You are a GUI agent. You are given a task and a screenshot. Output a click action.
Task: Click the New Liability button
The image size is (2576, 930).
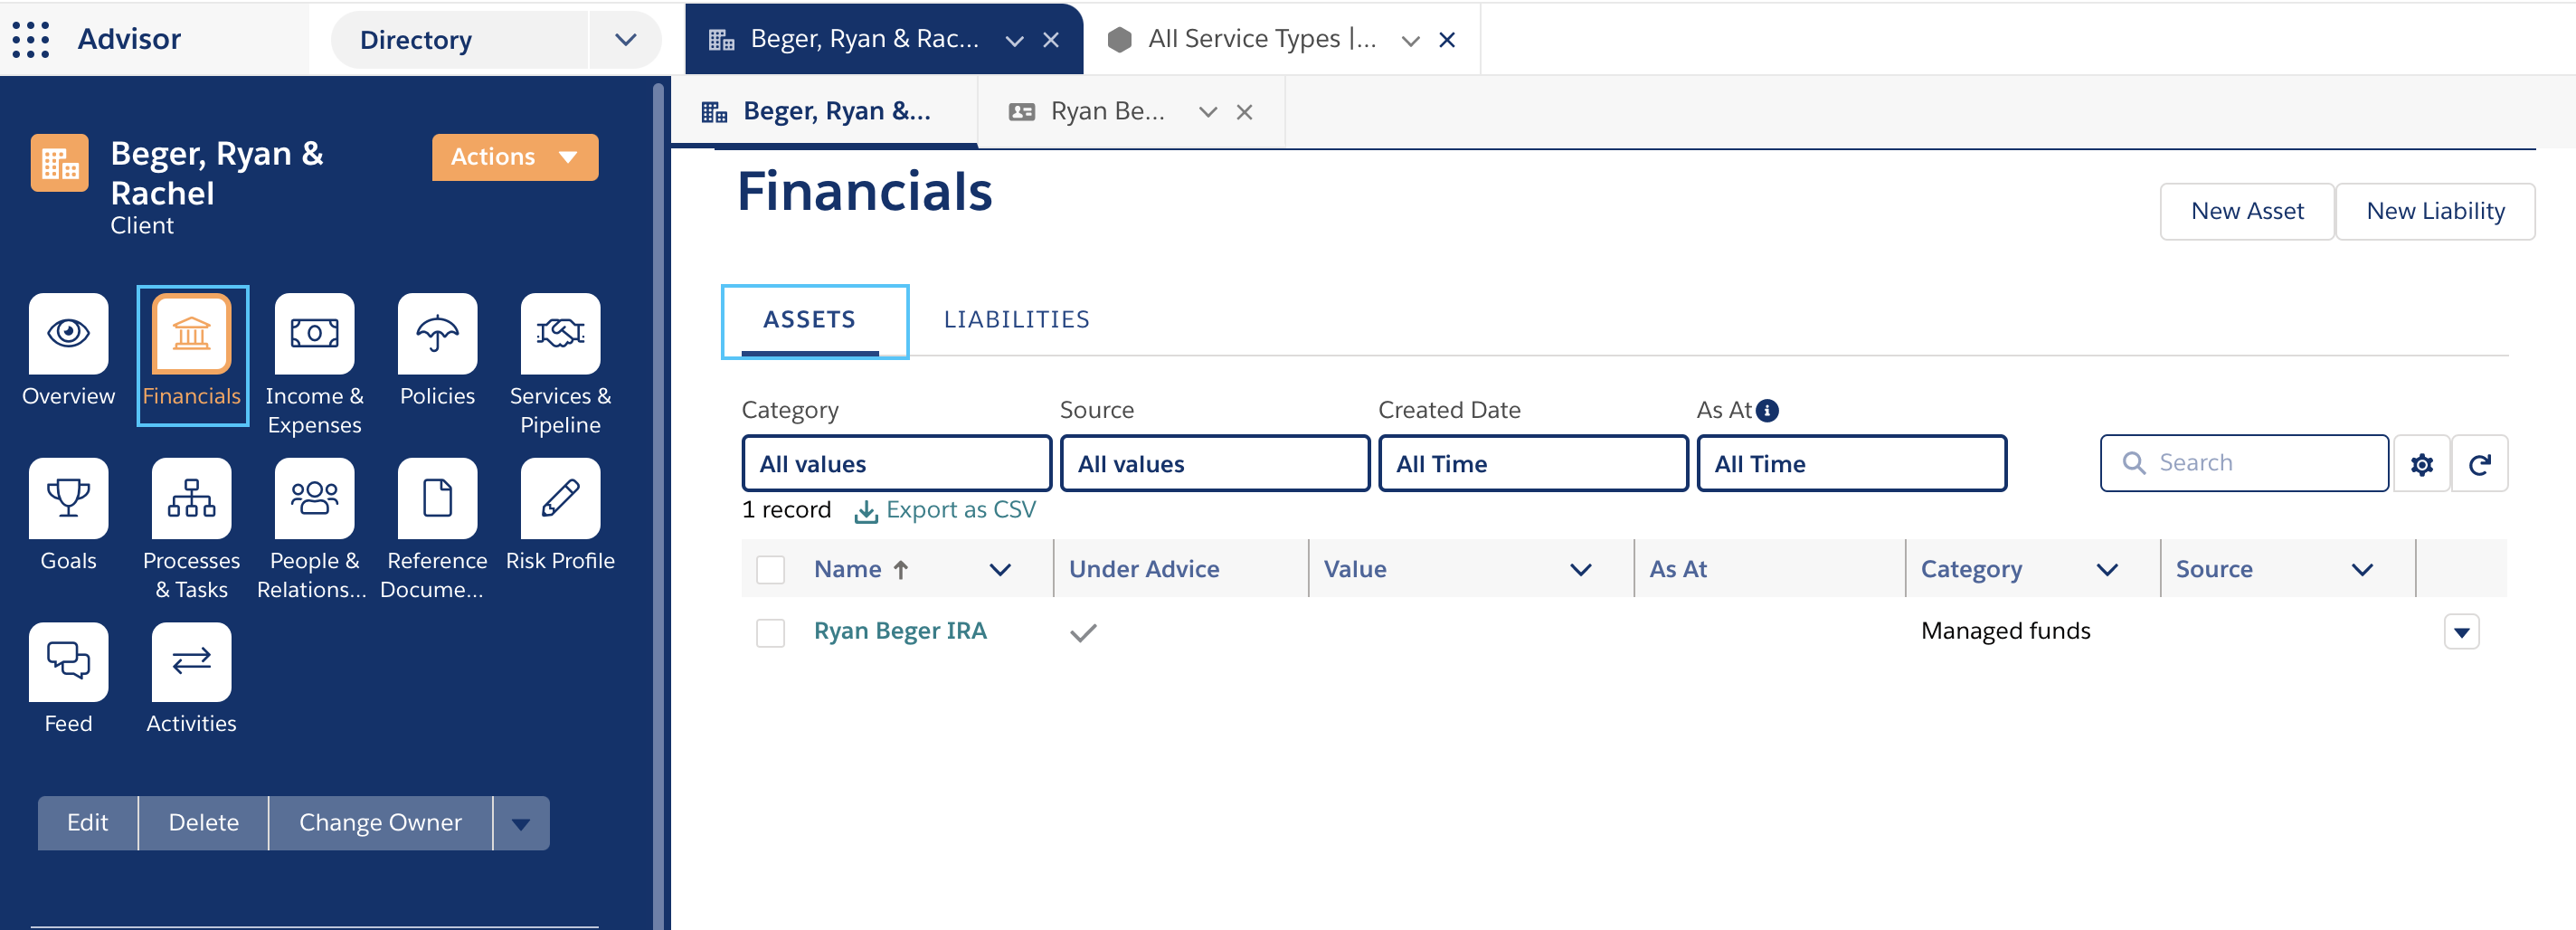click(2435, 211)
